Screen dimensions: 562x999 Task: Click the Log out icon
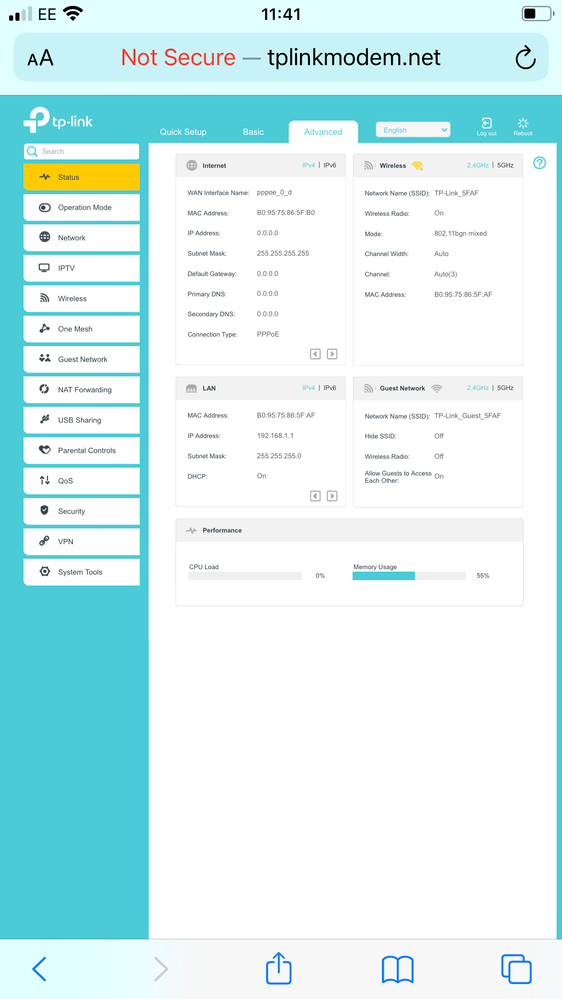pyautogui.click(x=486, y=123)
